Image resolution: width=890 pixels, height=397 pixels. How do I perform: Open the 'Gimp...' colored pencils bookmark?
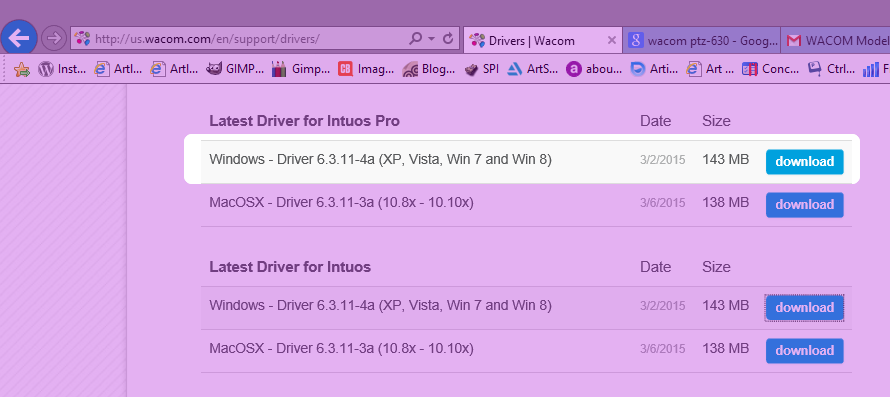point(300,69)
